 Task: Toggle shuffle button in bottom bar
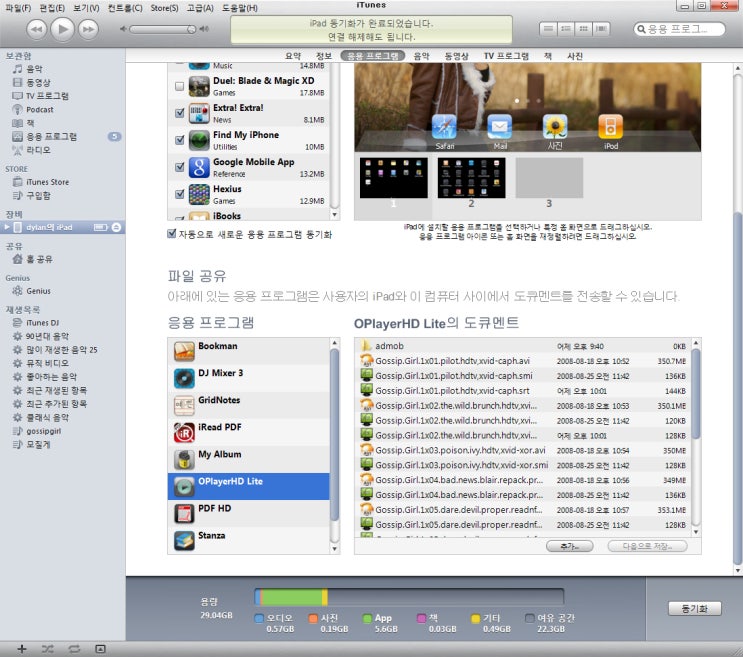(47, 649)
